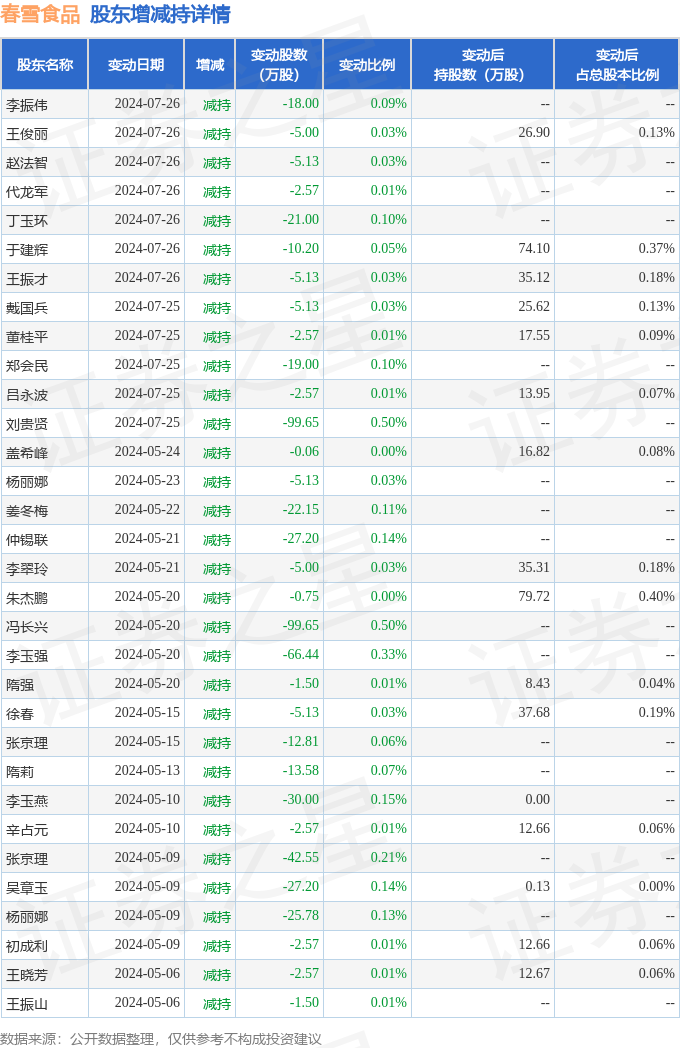The width and height of the screenshot is (680, 1048).
Task: Click shareholder name 于建辉
Action: 27,250
